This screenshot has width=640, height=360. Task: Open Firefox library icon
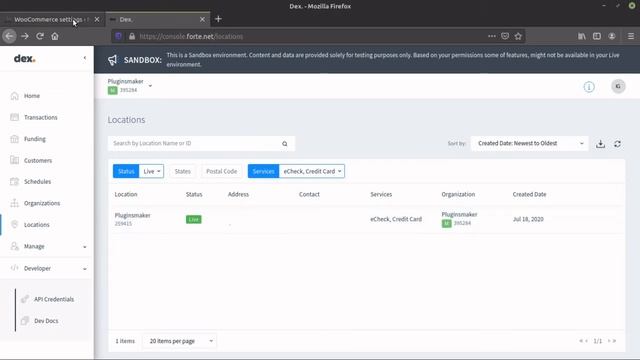582,36
